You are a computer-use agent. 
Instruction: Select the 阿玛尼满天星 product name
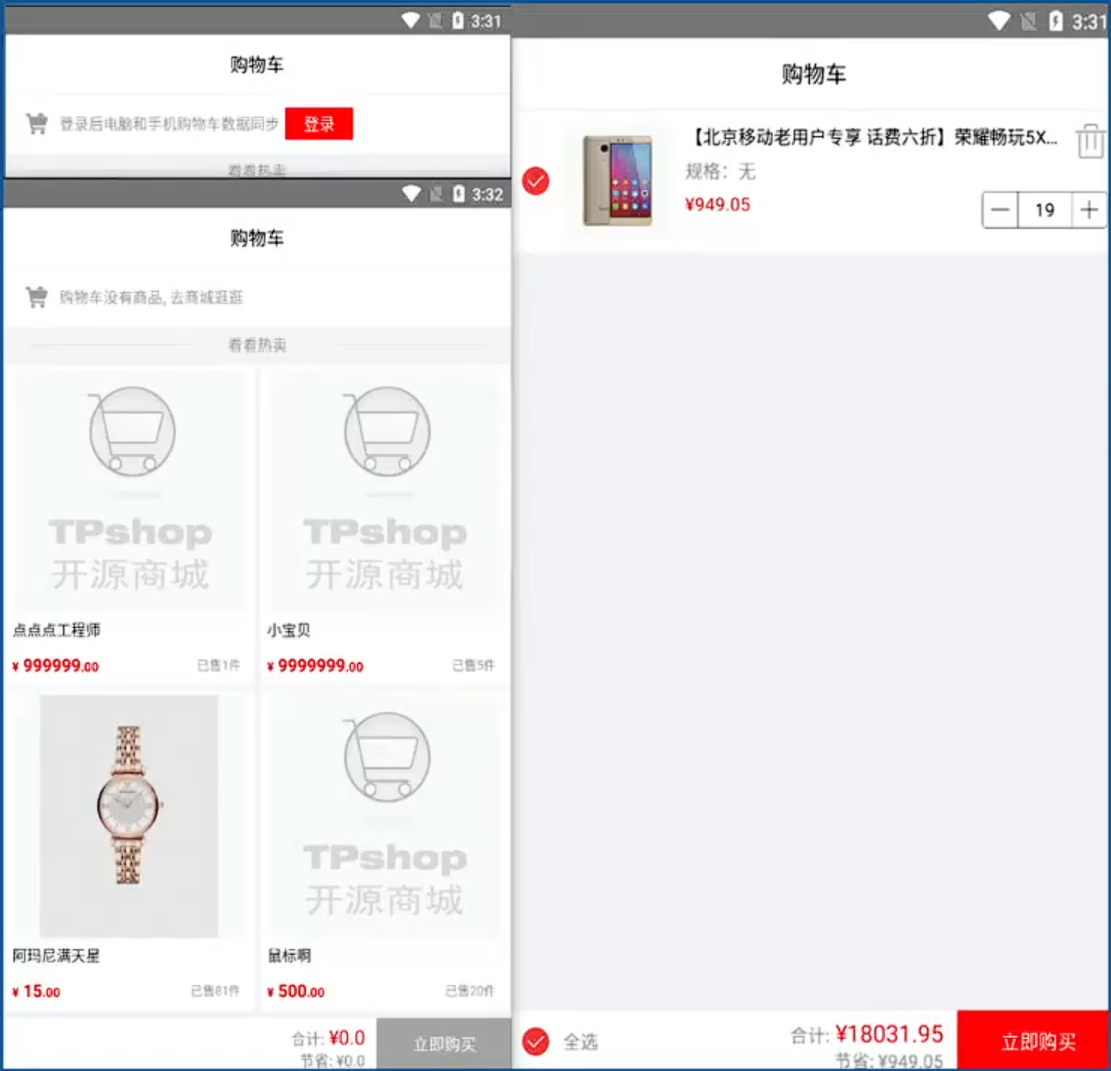(56, 956)
